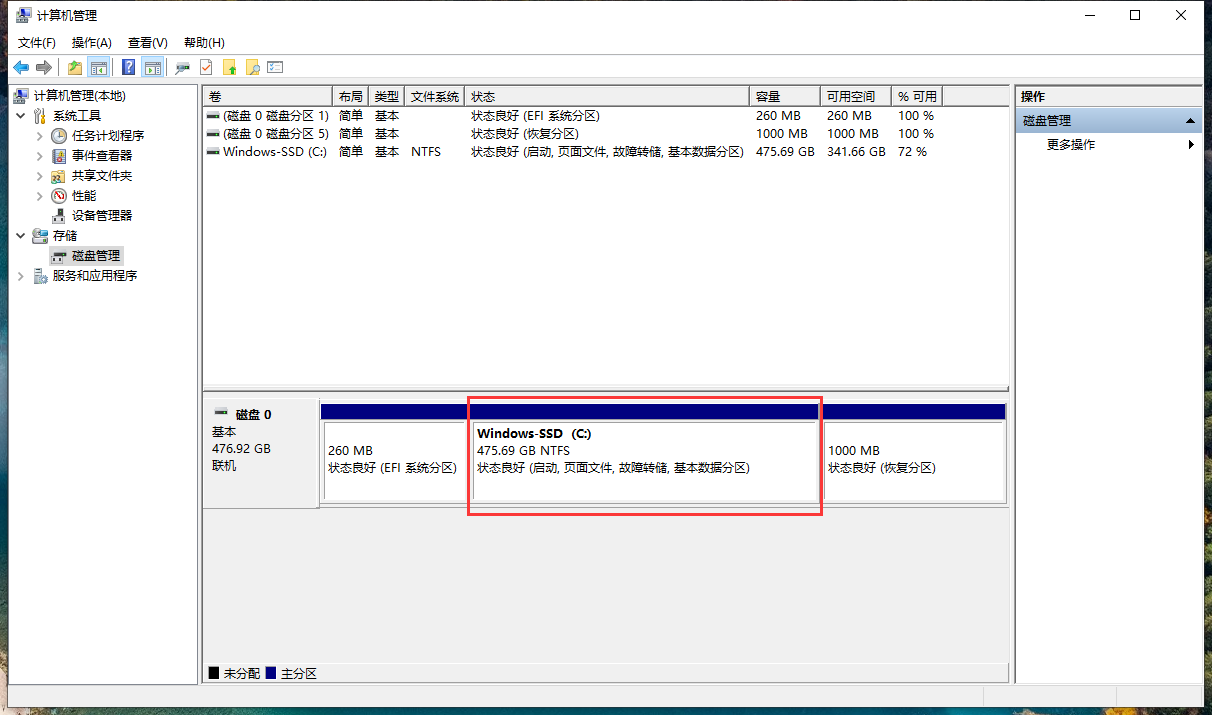Click the blue question mark Help icon
This screenshot has width=1212, height=715.
pyautogui.click(x=129, y=67)
